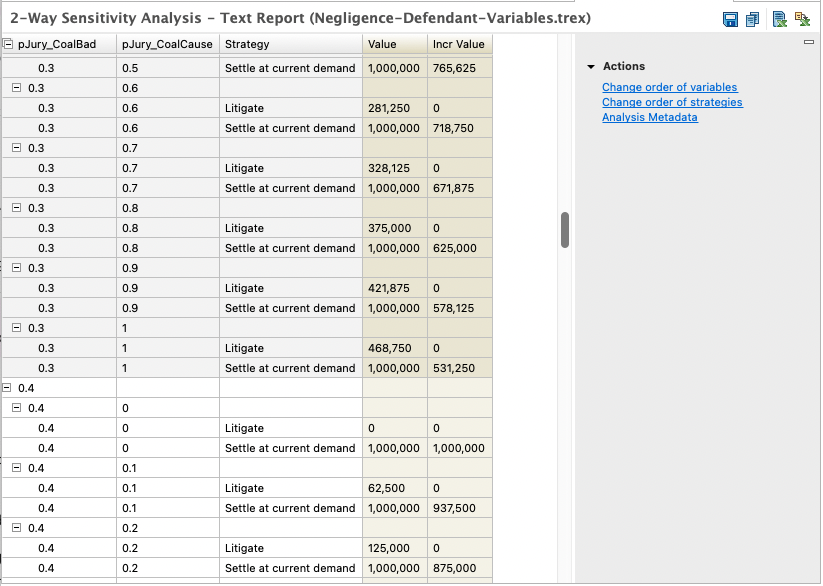Select the Litigate value 62,500 cell

395,488
